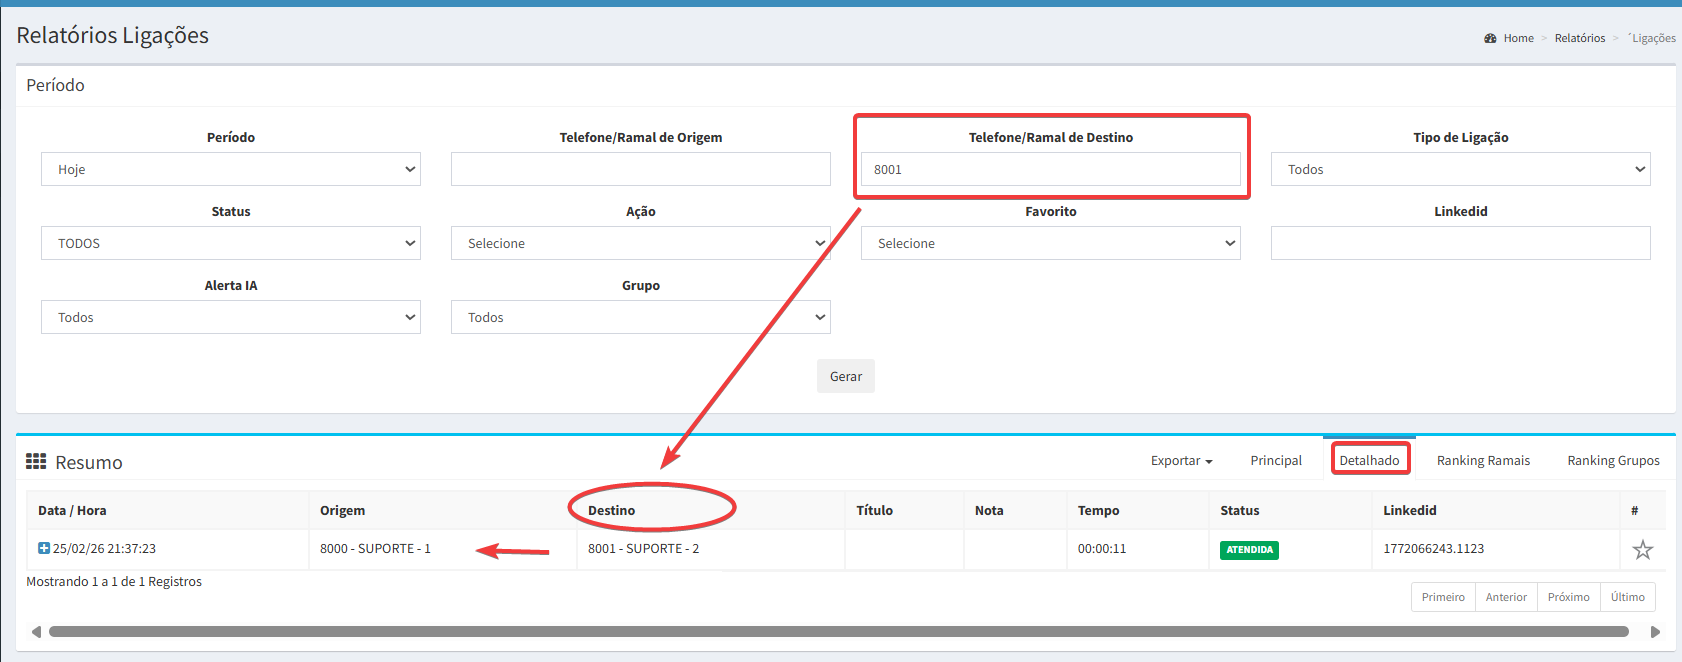Click the Resumo grid icon
This screenshot has width=1682, height=662.
point(36,461)
